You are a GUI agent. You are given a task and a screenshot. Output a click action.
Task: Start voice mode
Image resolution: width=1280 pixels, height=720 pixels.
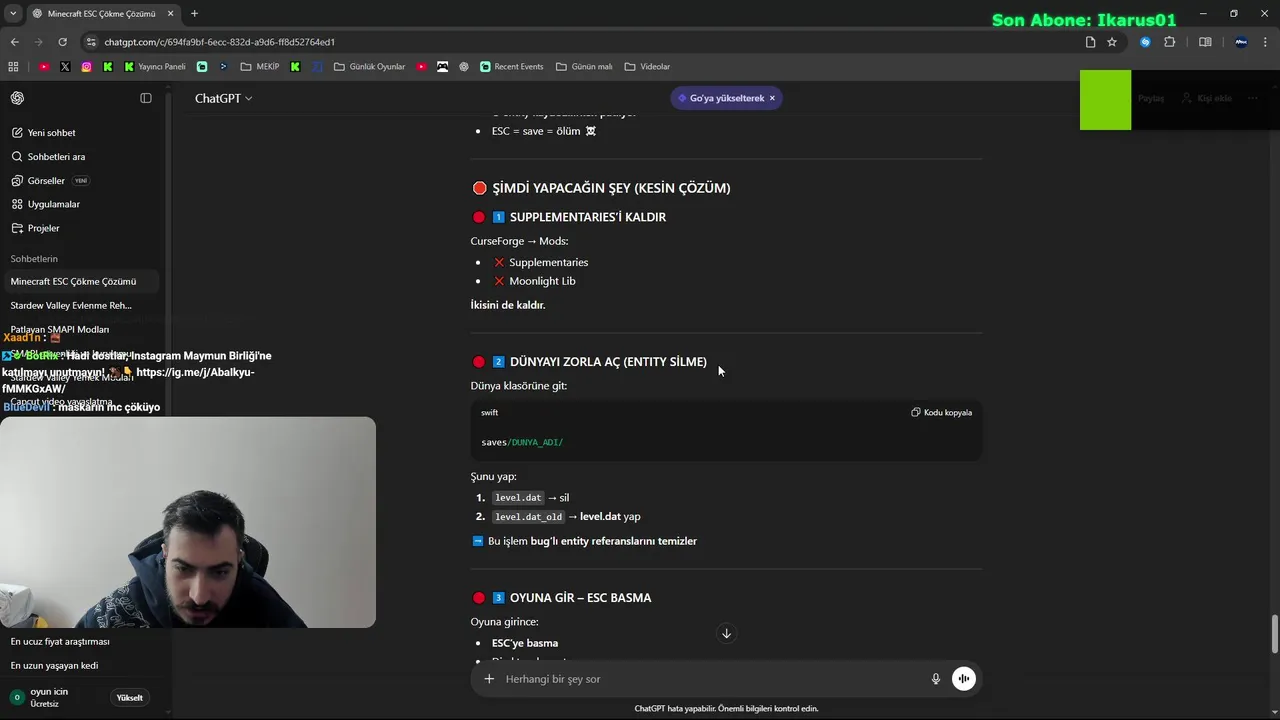point(963,679)
